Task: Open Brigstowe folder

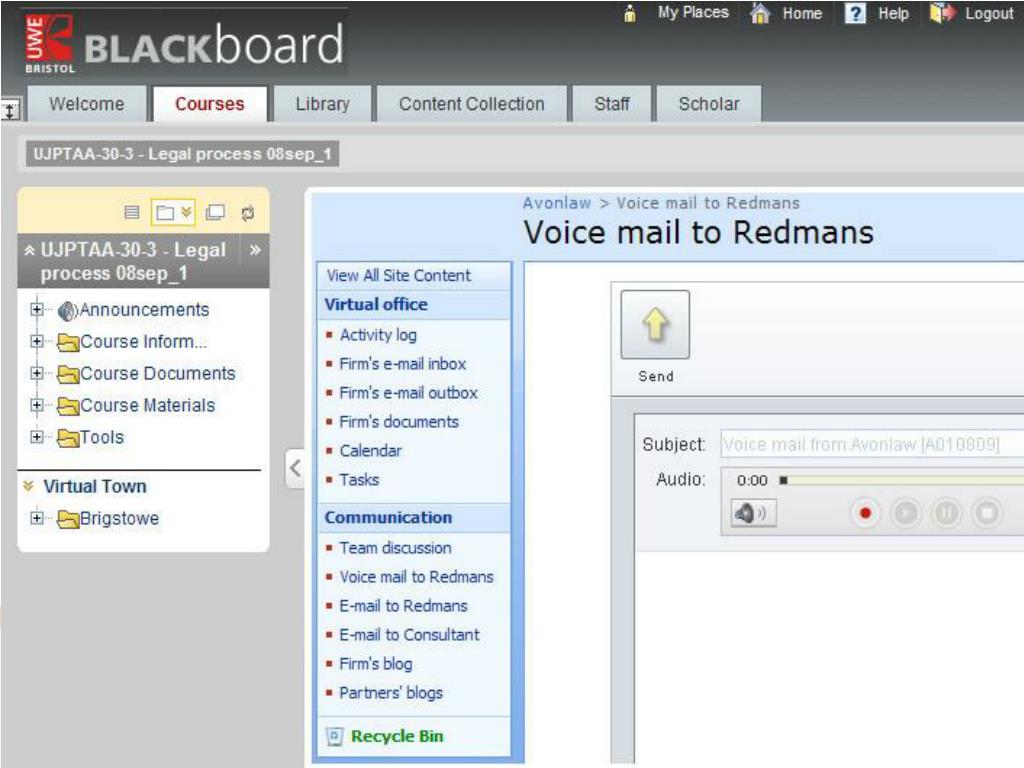Action: pyautogui.click(x=120, y=519)
